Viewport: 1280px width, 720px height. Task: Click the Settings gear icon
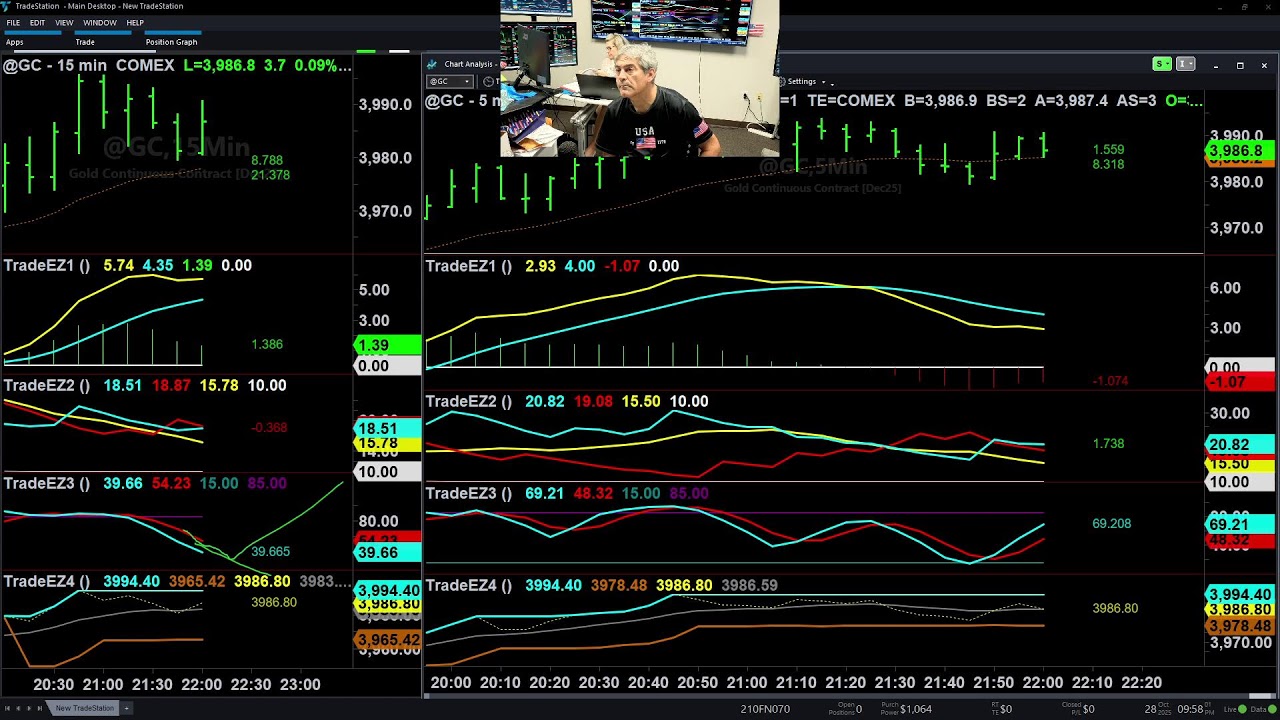click(782, 81)
